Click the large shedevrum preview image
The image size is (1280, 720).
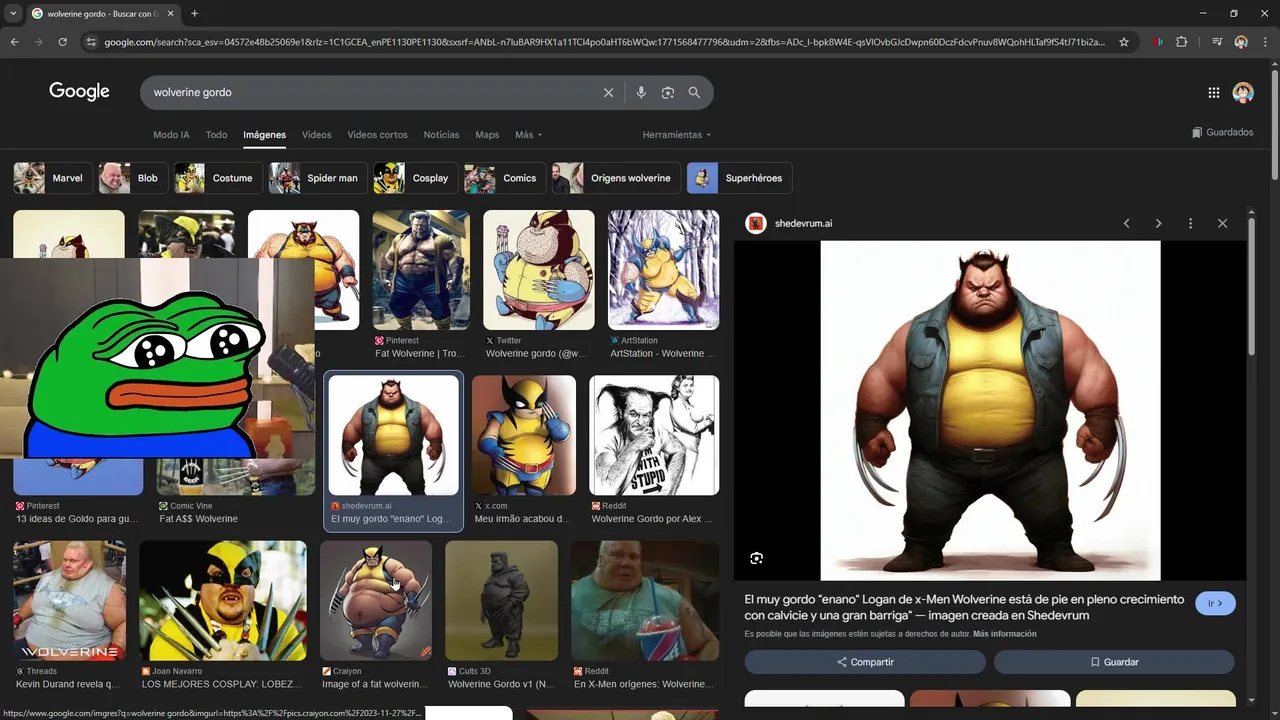click(990, 410)
